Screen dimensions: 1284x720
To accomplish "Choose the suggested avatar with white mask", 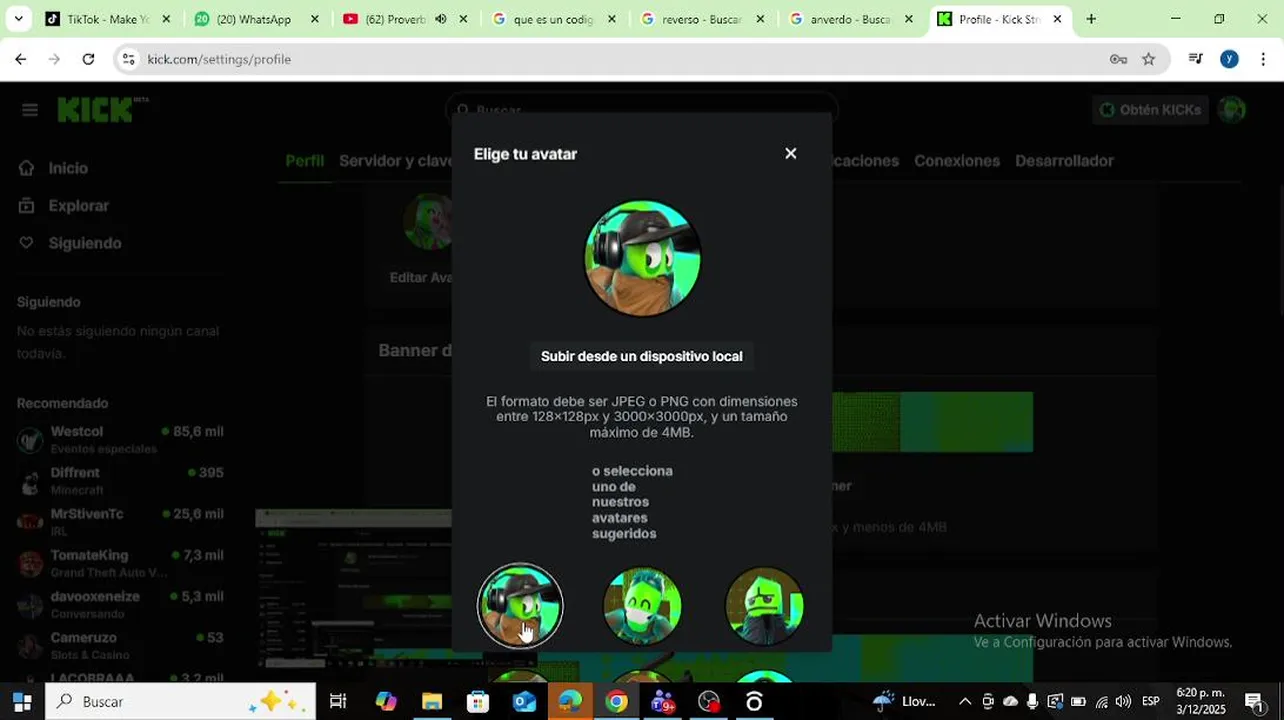I will pos(642,606).
